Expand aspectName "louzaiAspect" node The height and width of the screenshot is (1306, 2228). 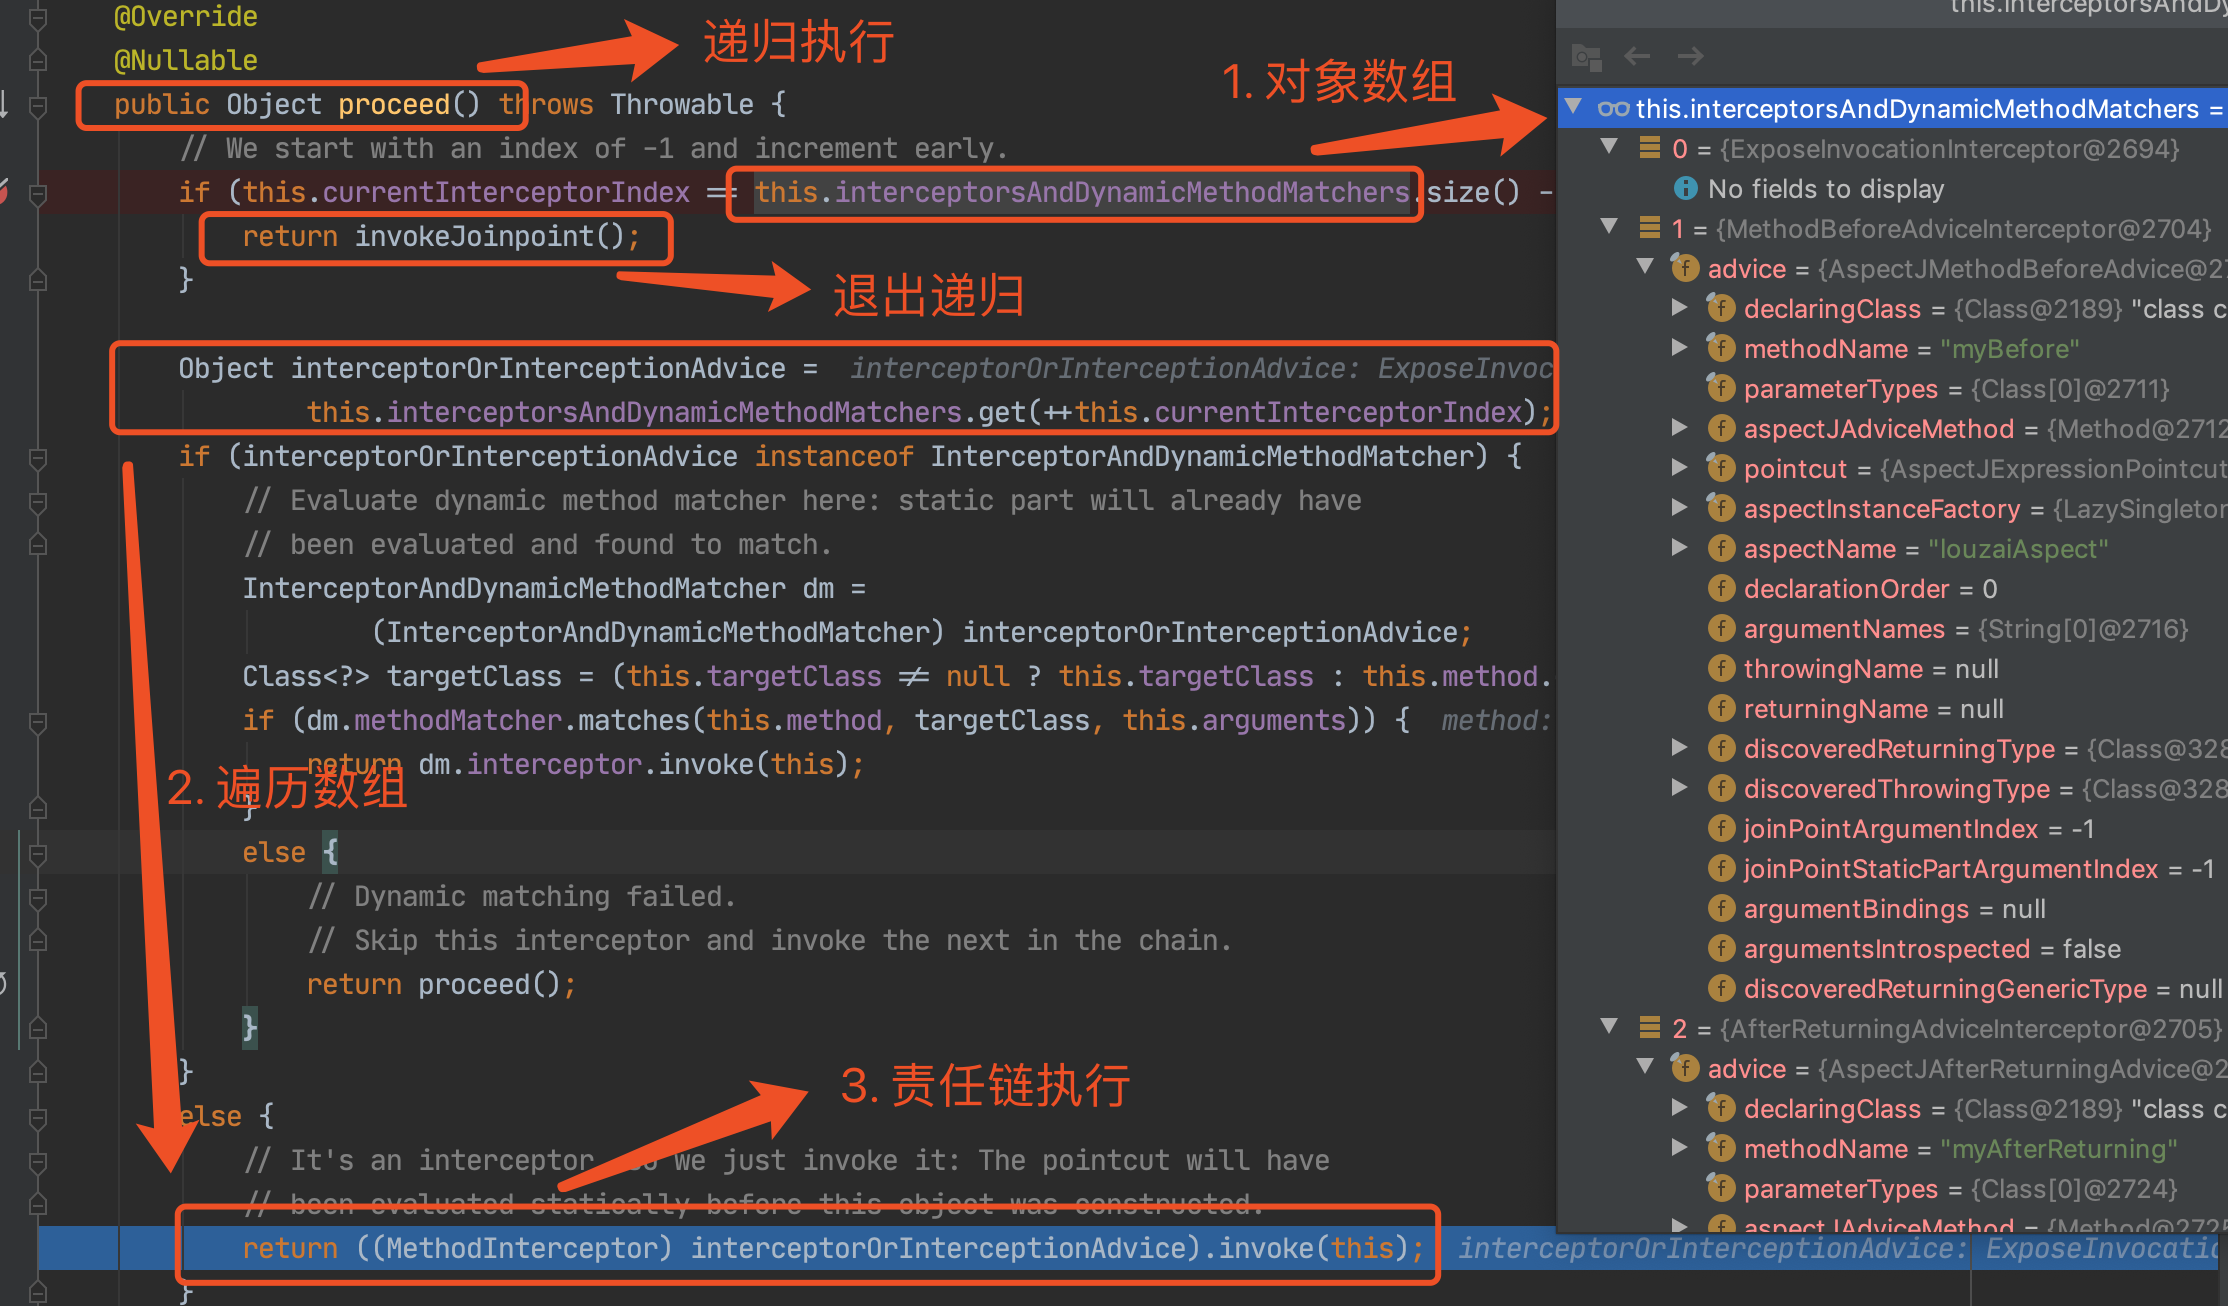(x=1680, y=547)
